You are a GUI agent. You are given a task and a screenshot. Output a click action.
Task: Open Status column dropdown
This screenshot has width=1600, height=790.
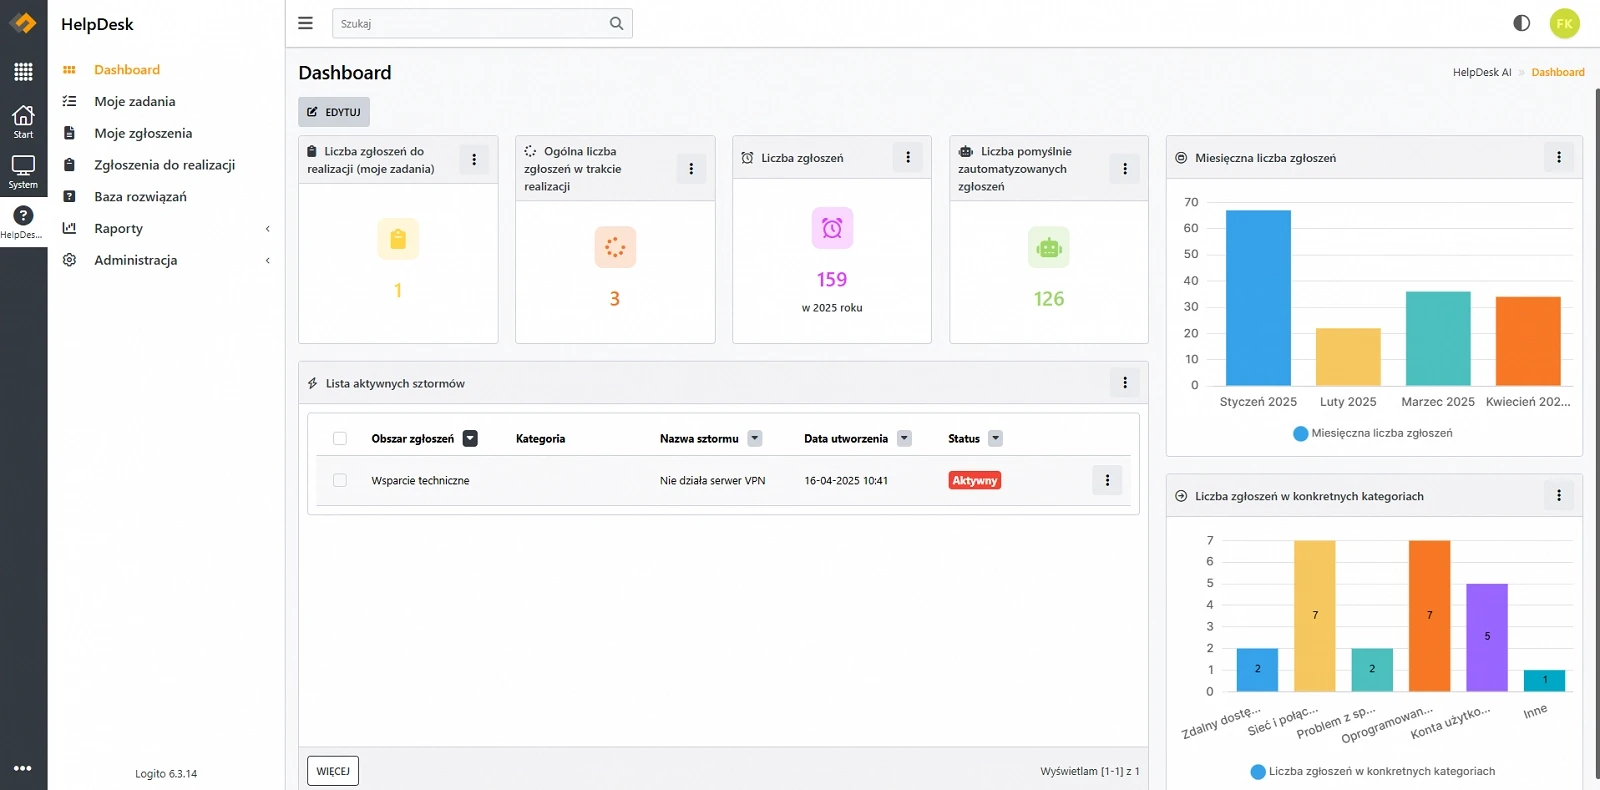point(995,438)
